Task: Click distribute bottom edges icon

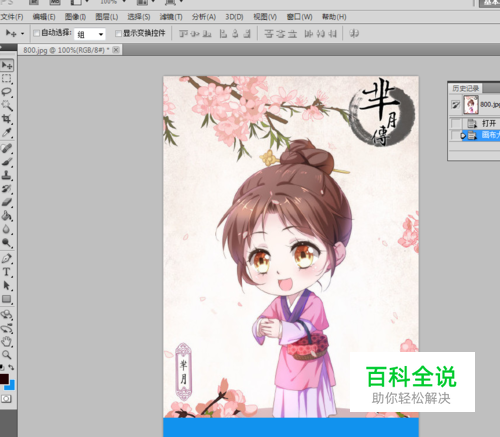Action: tap(292, 34)
